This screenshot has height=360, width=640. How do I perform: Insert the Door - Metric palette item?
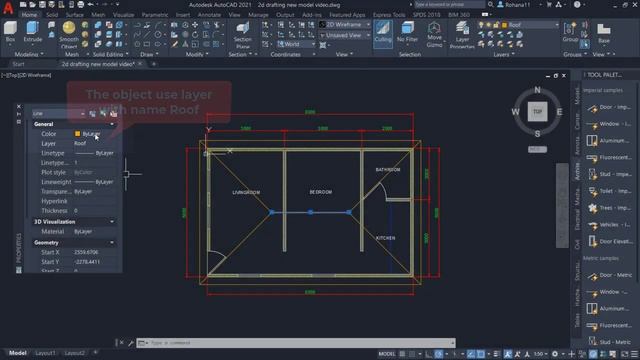pyautogui.click(x=609, y=275)
